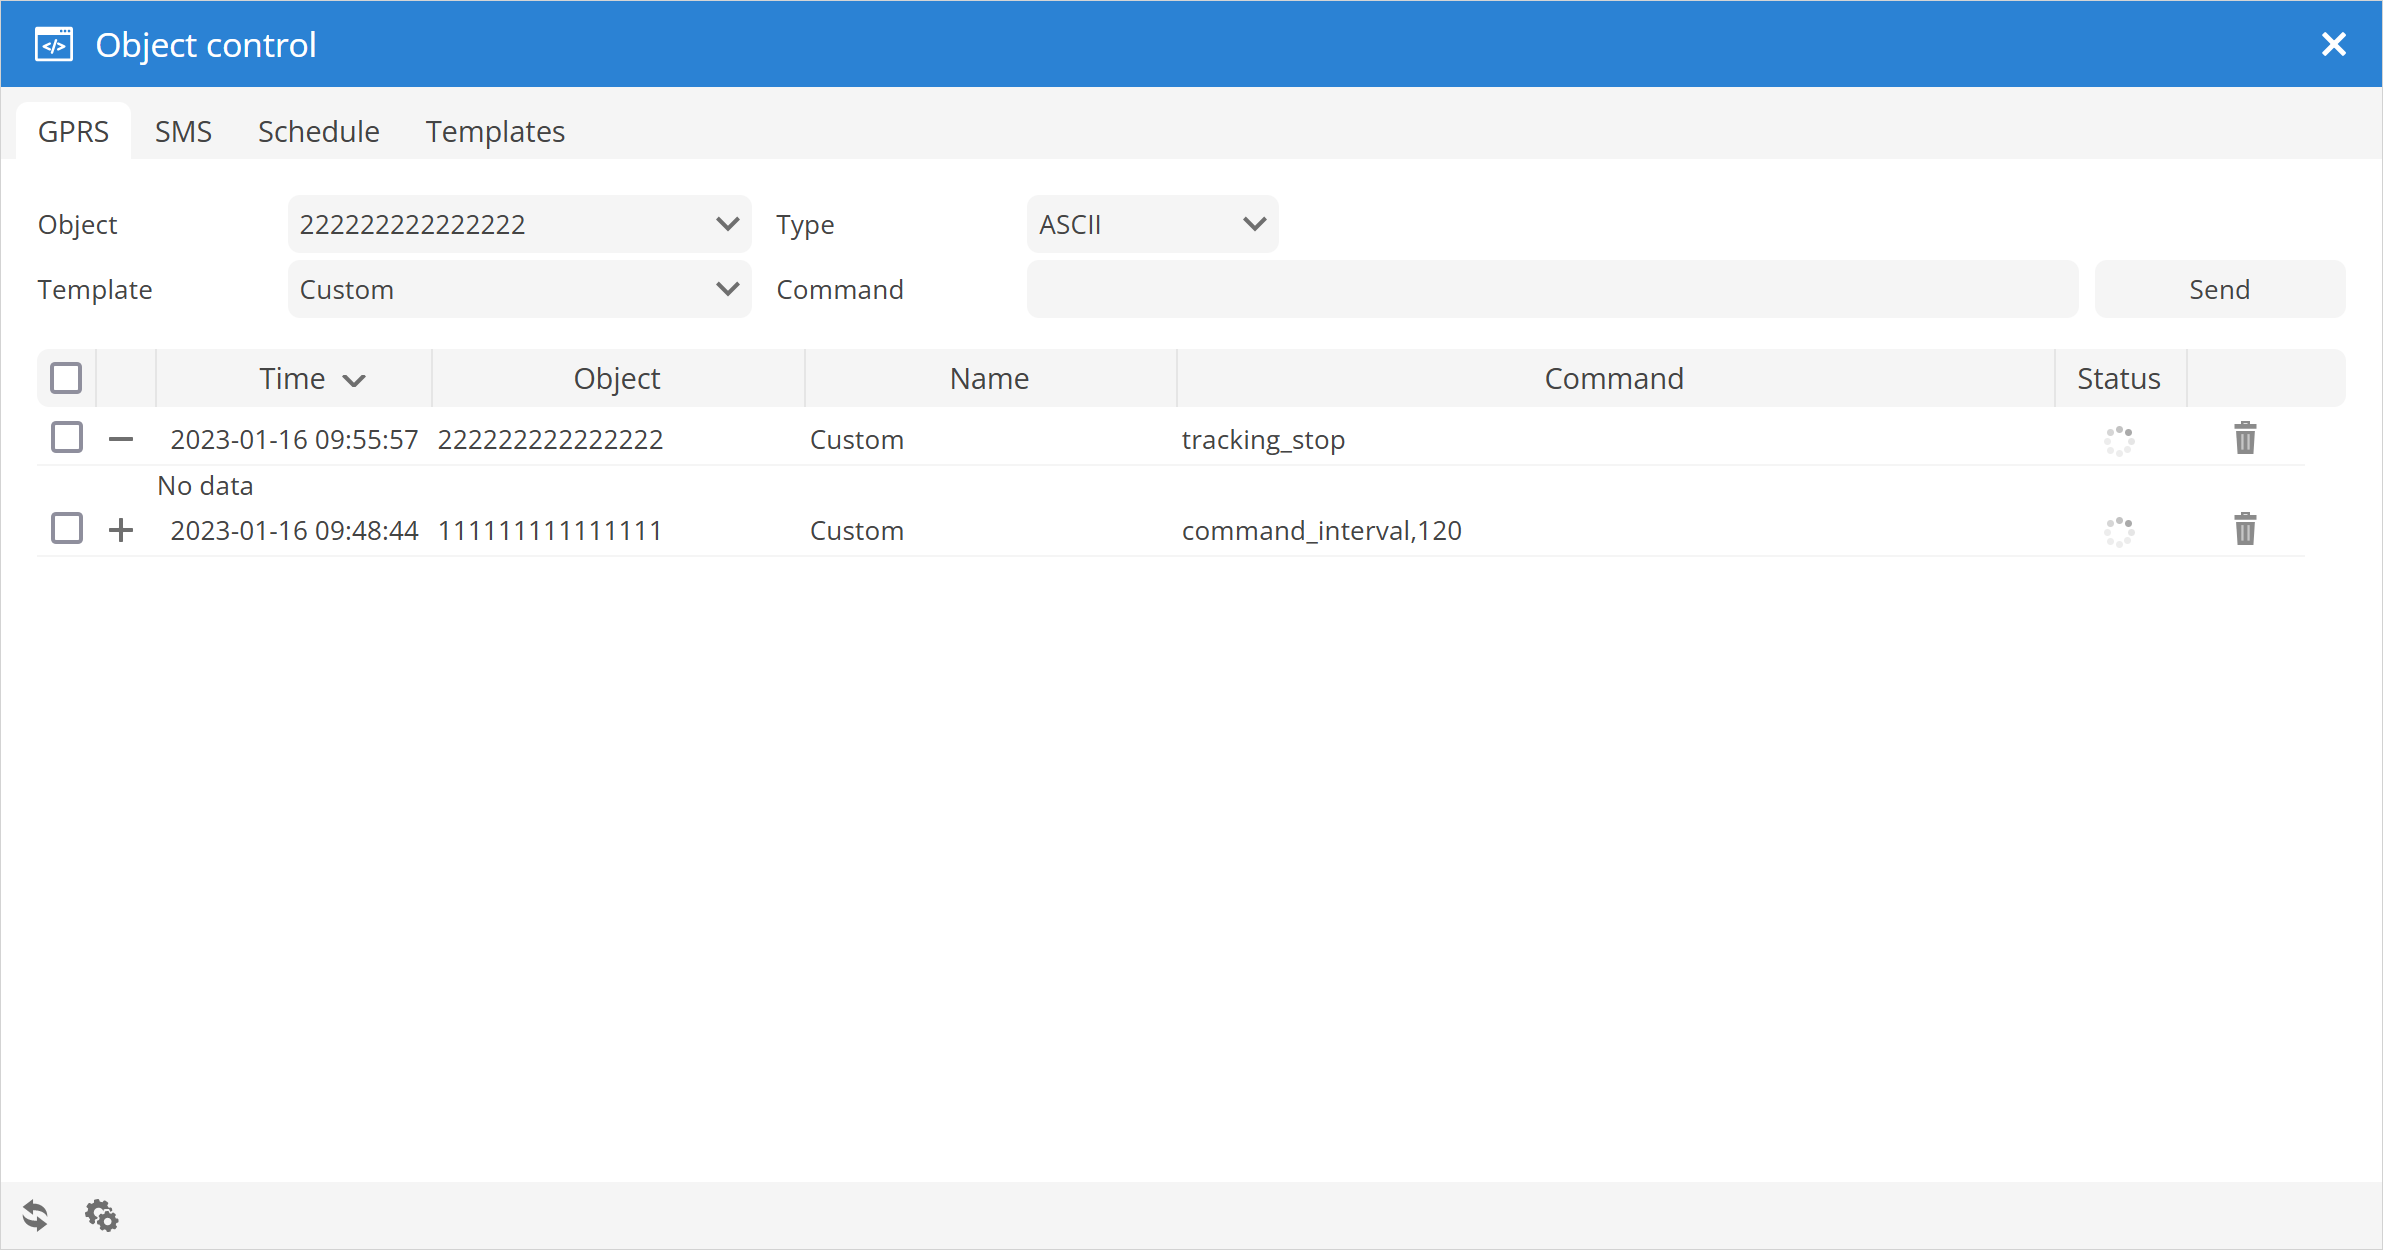Delete the tracking_stop command row
The width and height of the screenshot is (2383, 1250).
click(x=2245, y=438)
